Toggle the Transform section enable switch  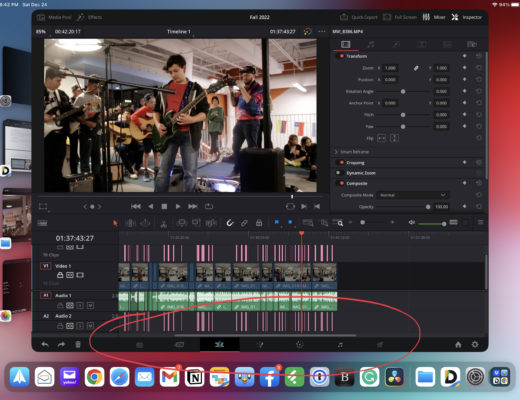(x=341, y=56)
